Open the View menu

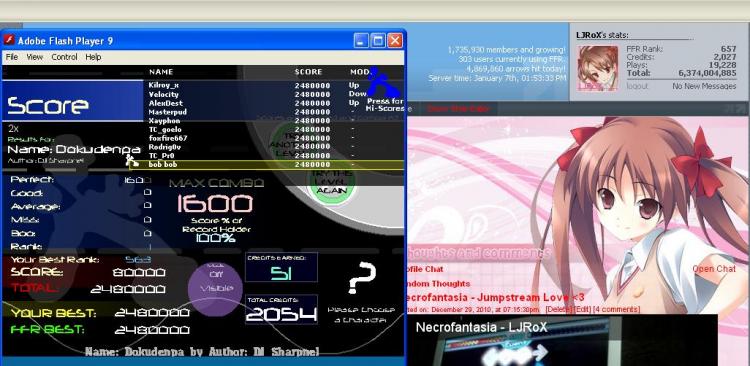(34, 57)
